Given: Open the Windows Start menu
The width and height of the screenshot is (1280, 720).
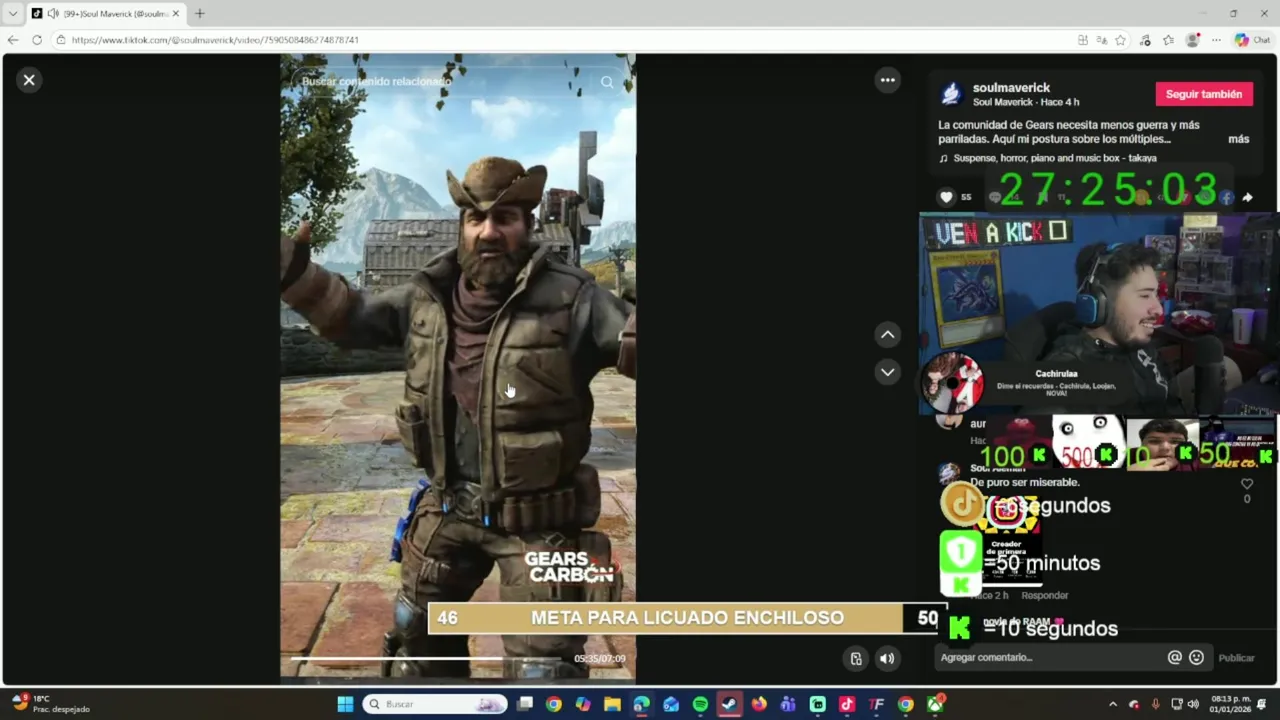Looking at the screenshot, I should pyautogui.click(x=345, y=704).
